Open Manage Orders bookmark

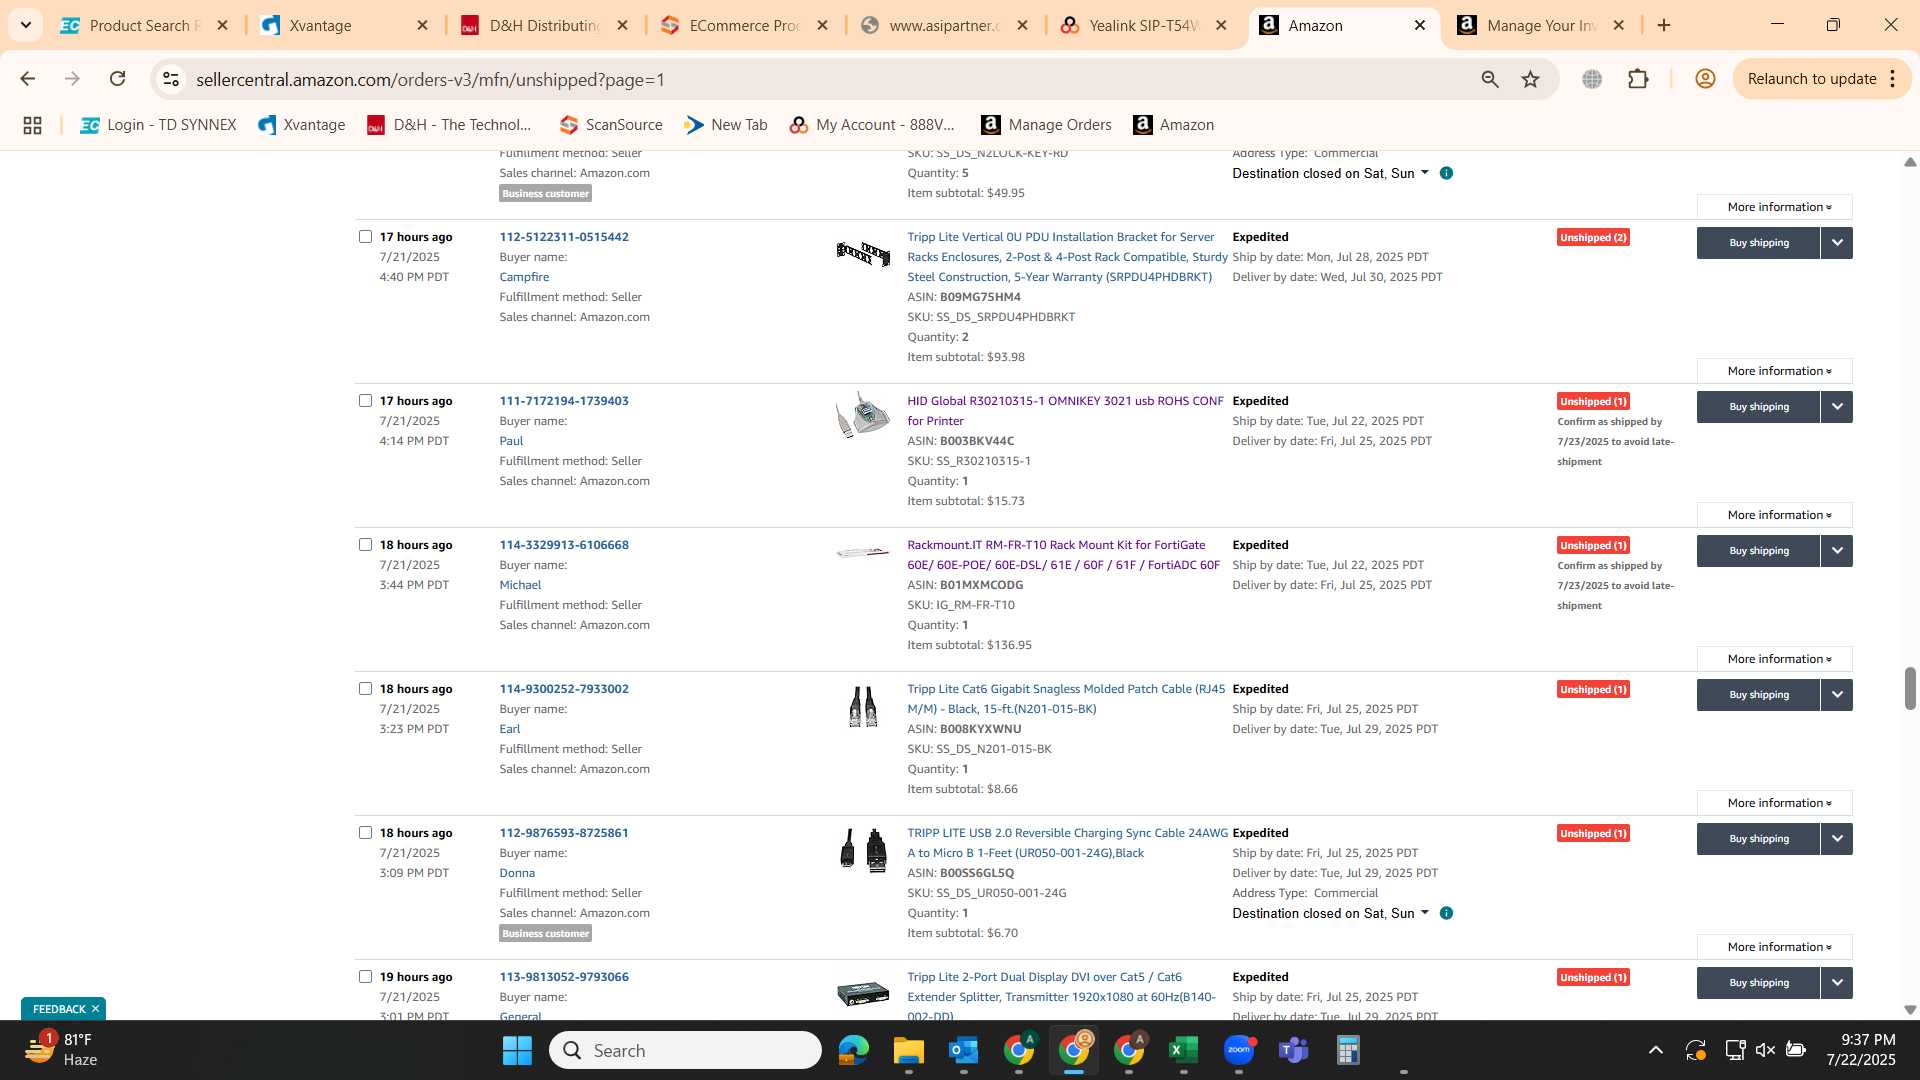coord(1046,125)
